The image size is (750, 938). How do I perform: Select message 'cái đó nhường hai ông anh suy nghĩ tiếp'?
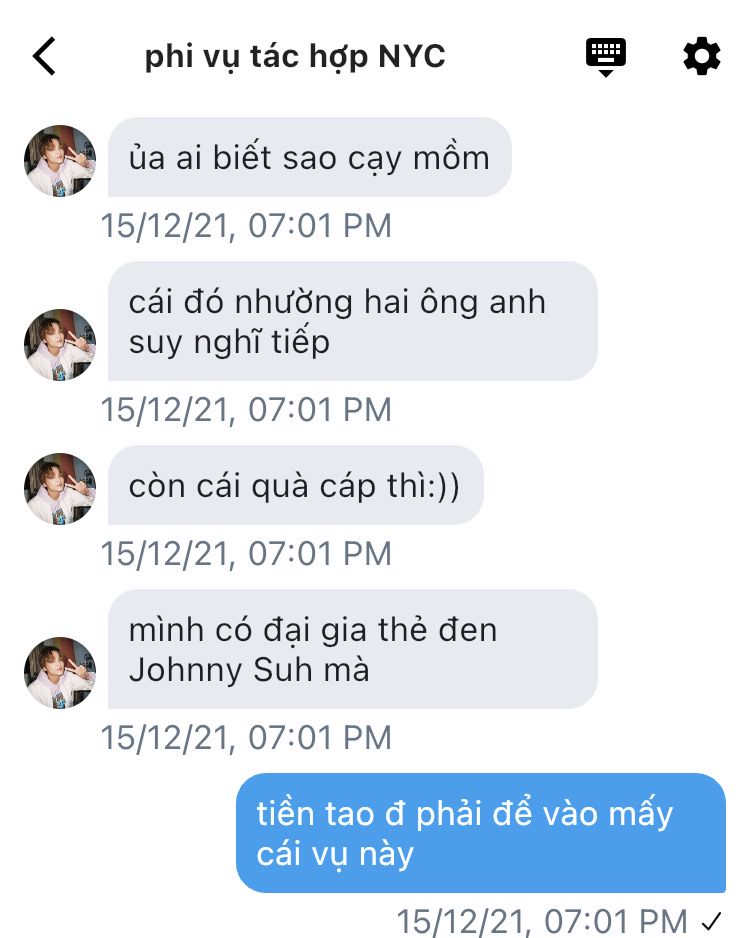pyautogui.click(x=352, y=321)
